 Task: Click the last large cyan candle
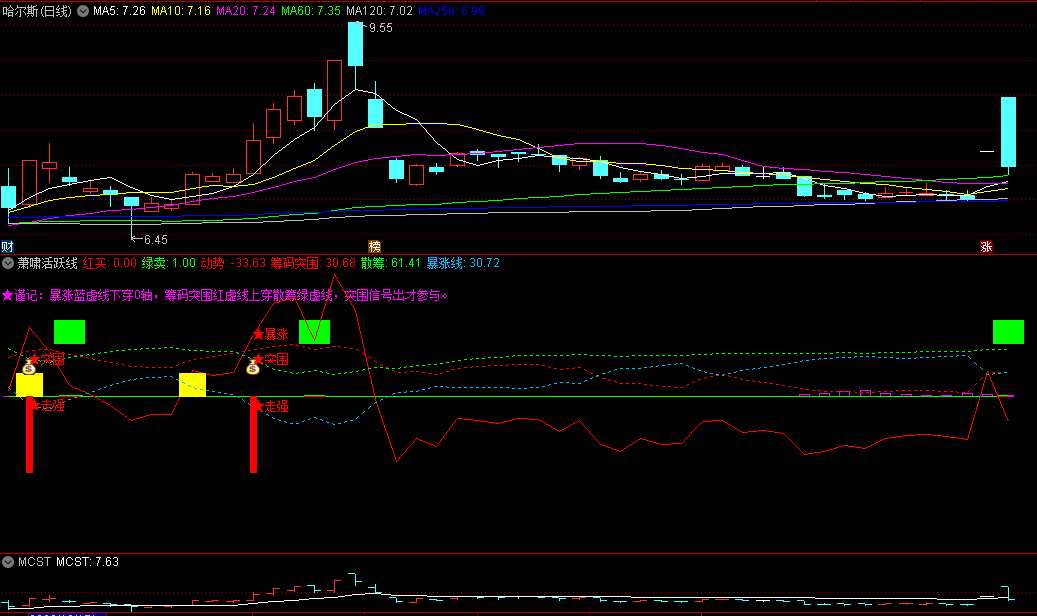[1008, 132]
